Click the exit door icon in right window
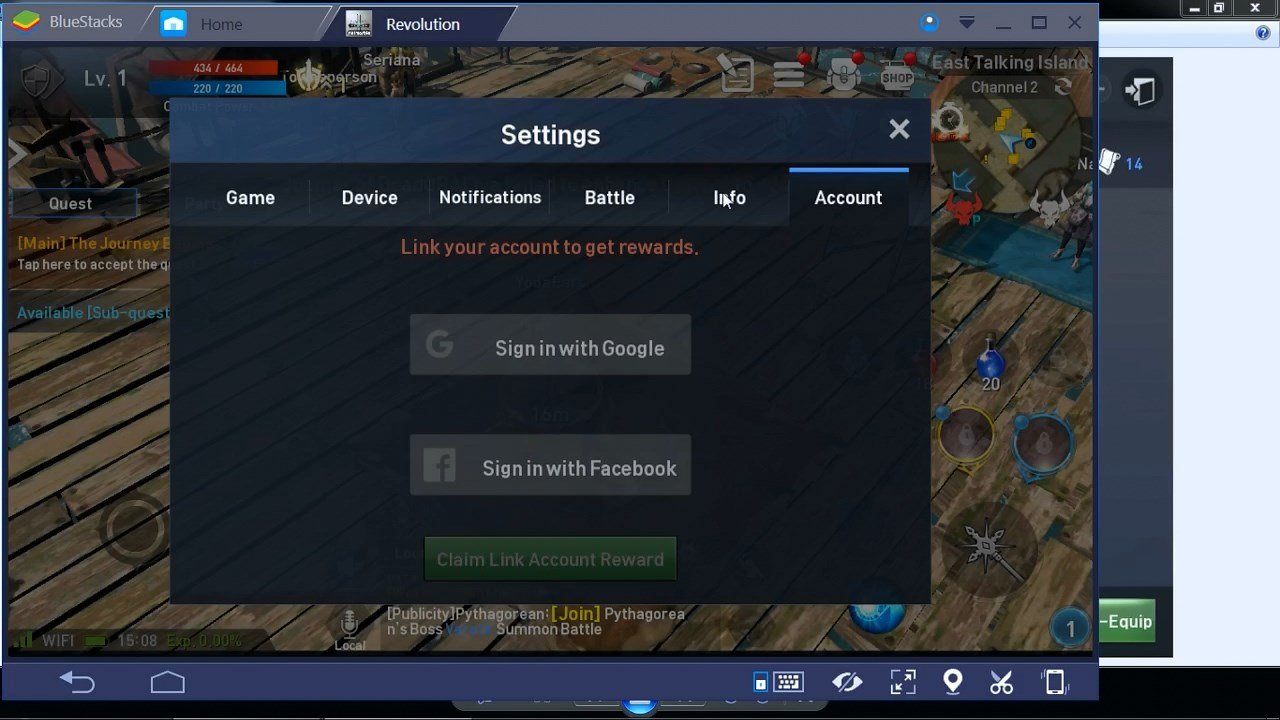 pos(1140,91)
